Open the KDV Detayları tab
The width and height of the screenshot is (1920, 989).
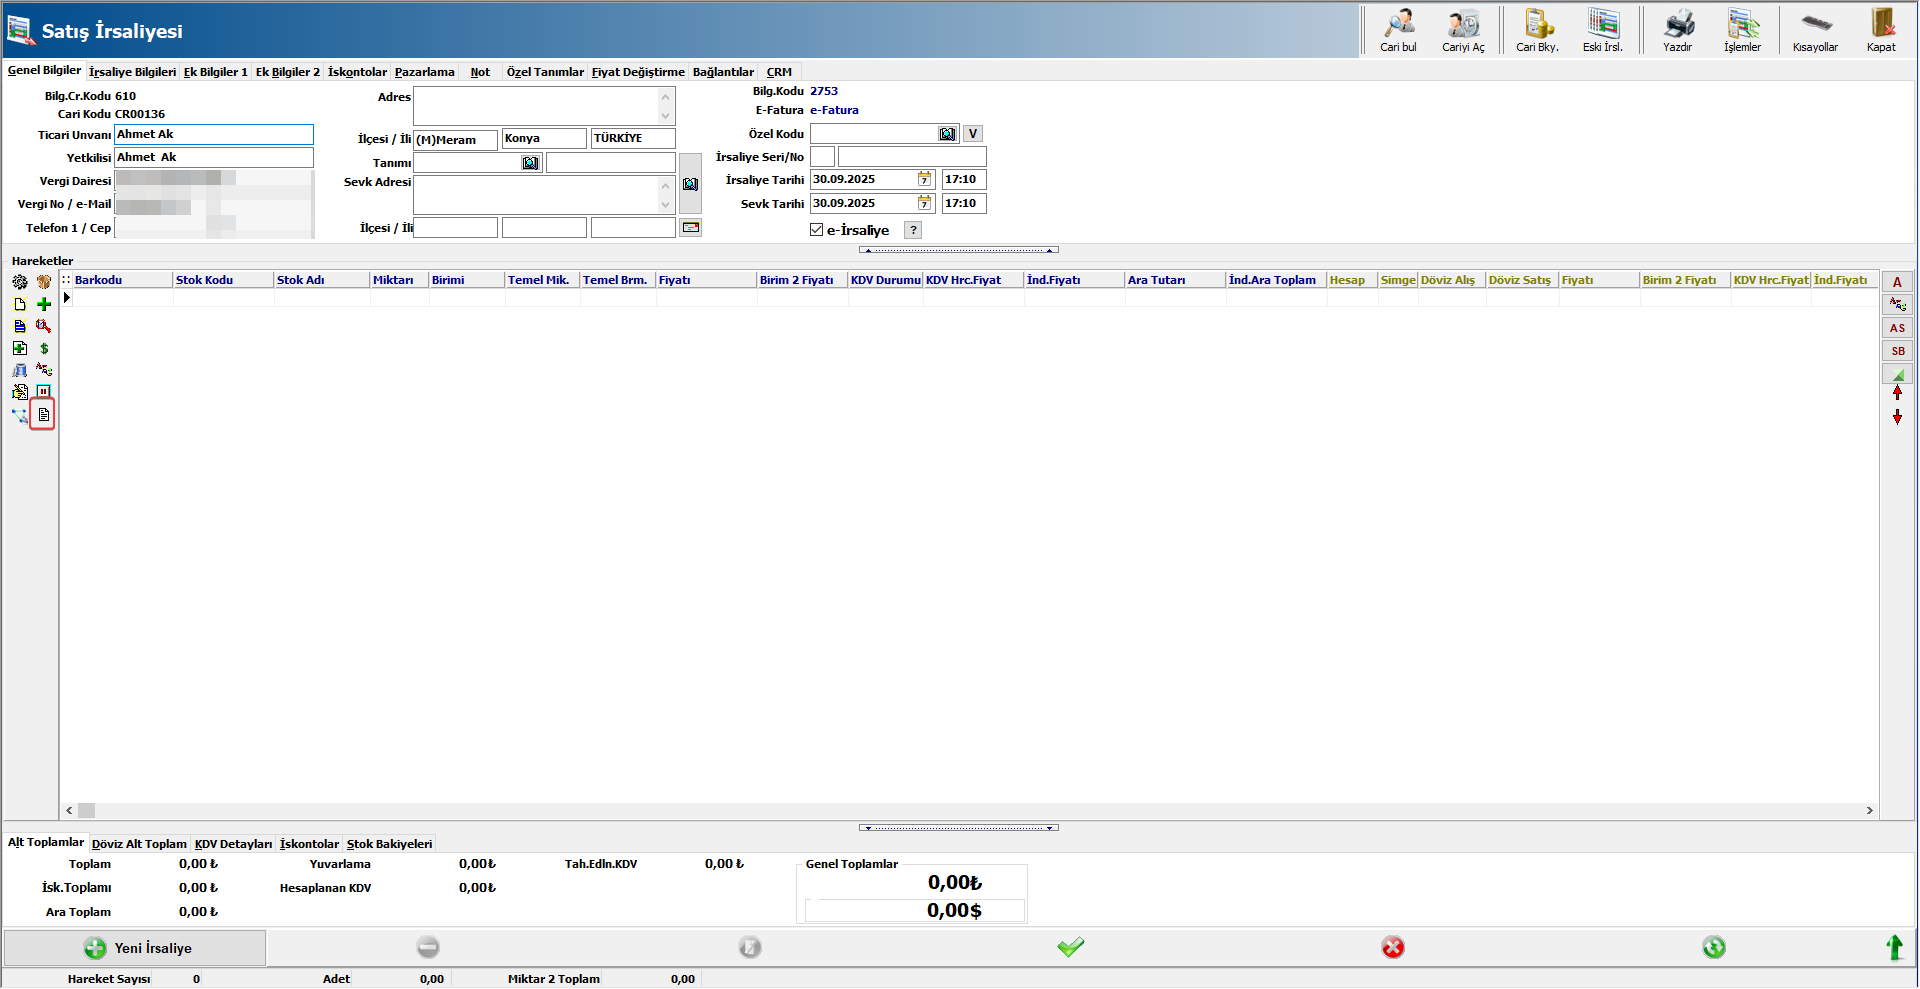(233, 844)
